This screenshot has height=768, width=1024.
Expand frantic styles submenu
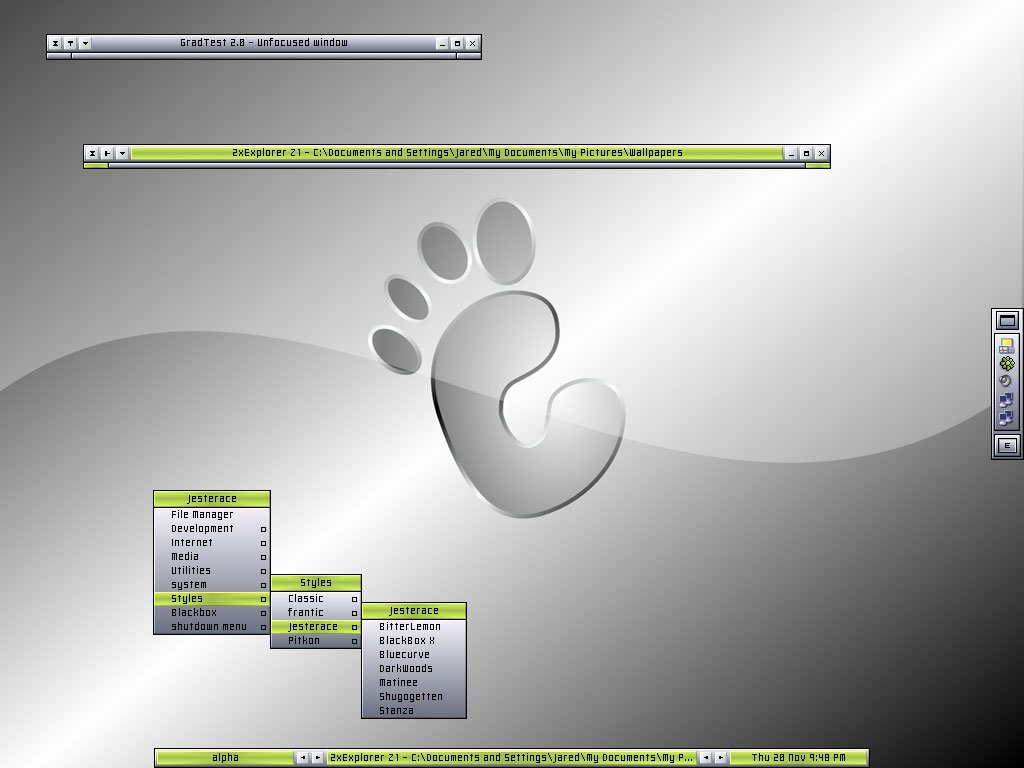click(316, 613)
